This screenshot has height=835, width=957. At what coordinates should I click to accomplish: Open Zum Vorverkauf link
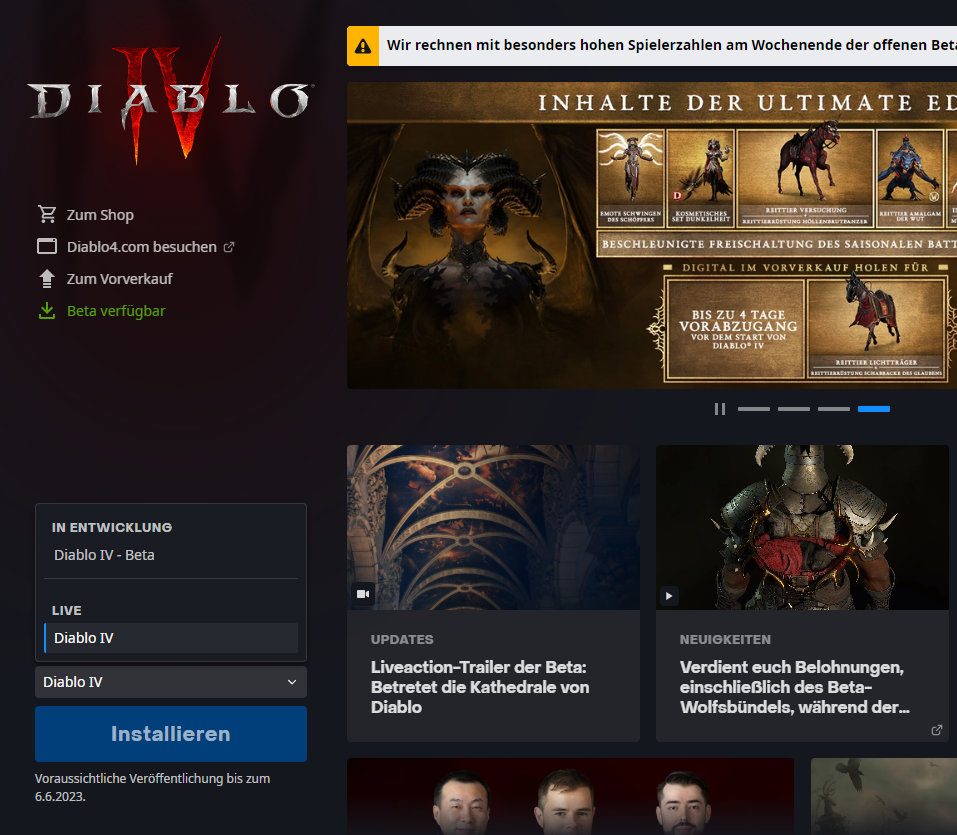[120, 279]
